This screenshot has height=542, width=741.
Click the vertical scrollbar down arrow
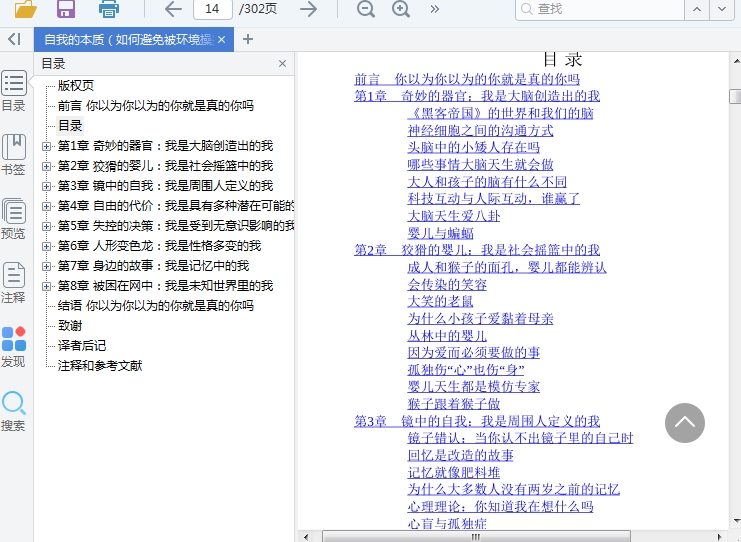pos(736,521)
